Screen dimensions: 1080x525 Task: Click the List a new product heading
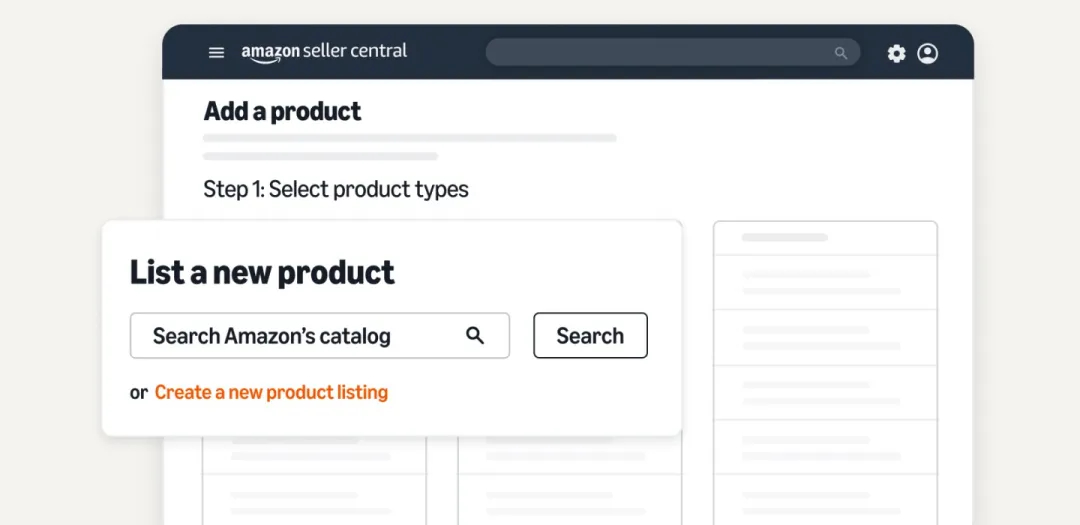coord(262,272)
